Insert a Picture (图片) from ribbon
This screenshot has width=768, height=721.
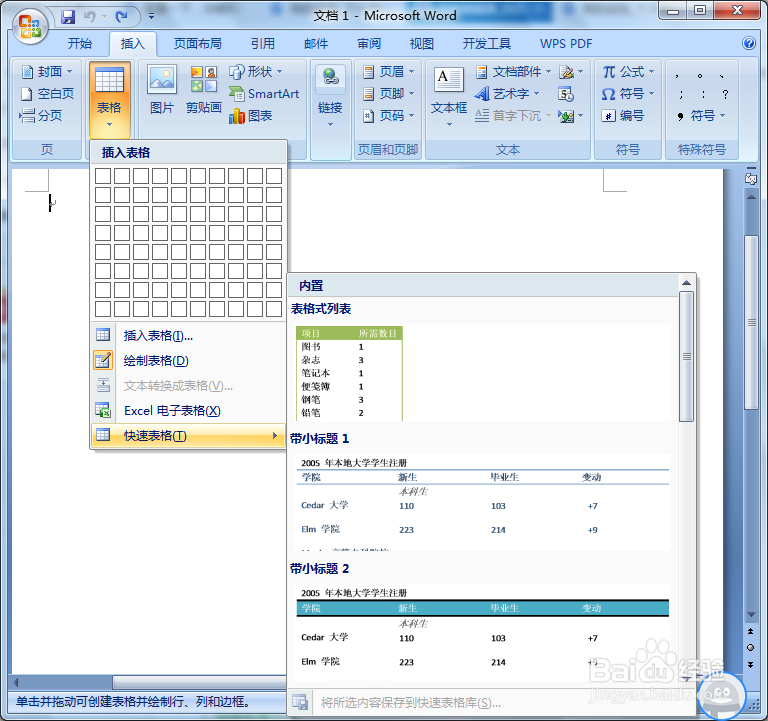(x=162, y=90)
